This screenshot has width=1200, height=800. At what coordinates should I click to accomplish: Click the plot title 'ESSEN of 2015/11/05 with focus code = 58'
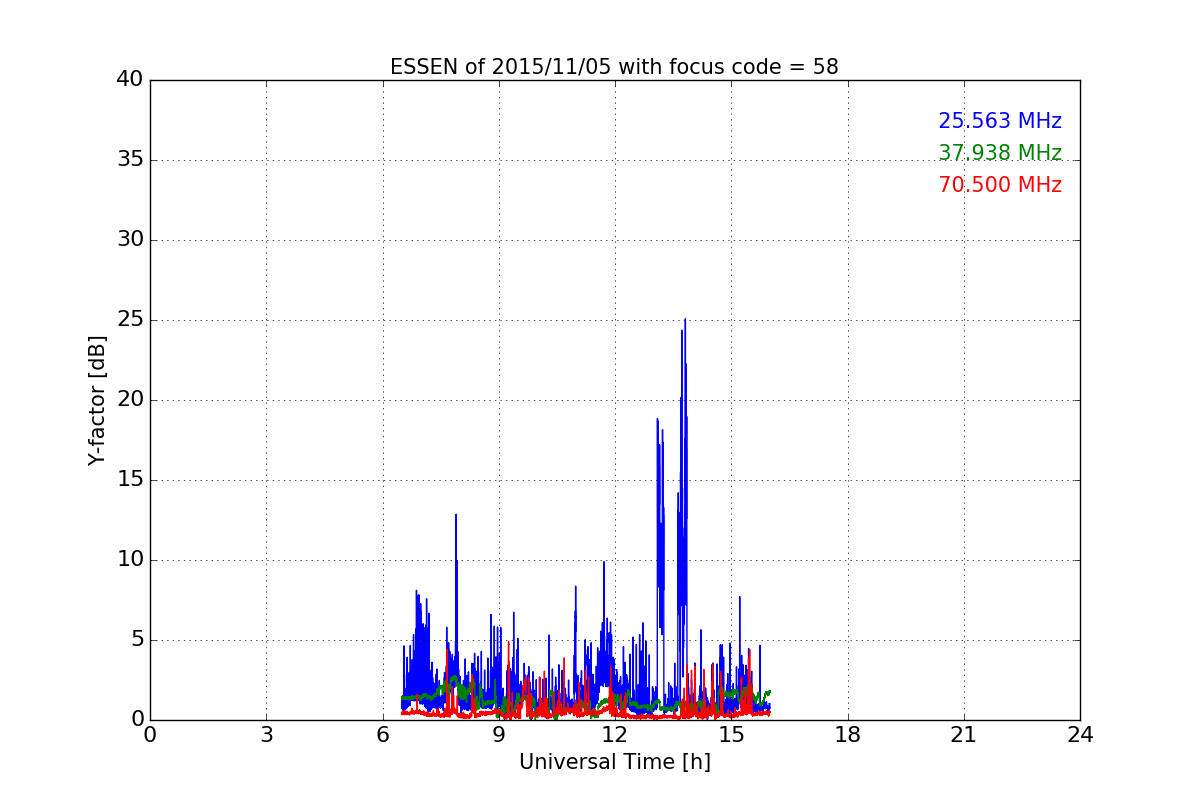pyautogui.click(x=614, y=67)
